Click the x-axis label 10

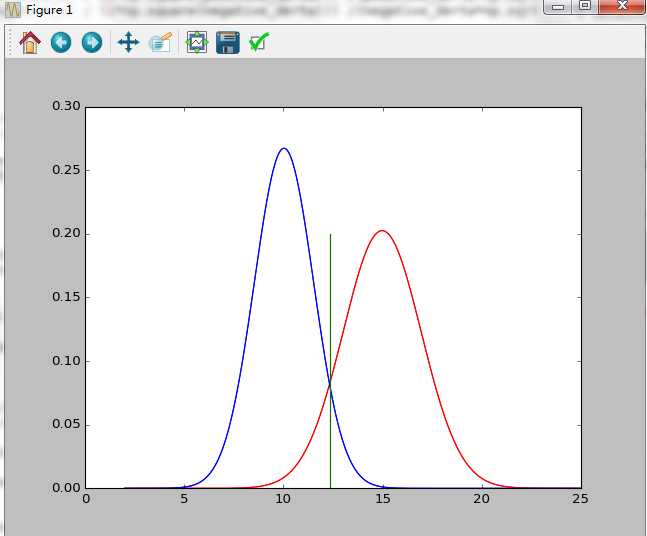(x=283, y=499)
